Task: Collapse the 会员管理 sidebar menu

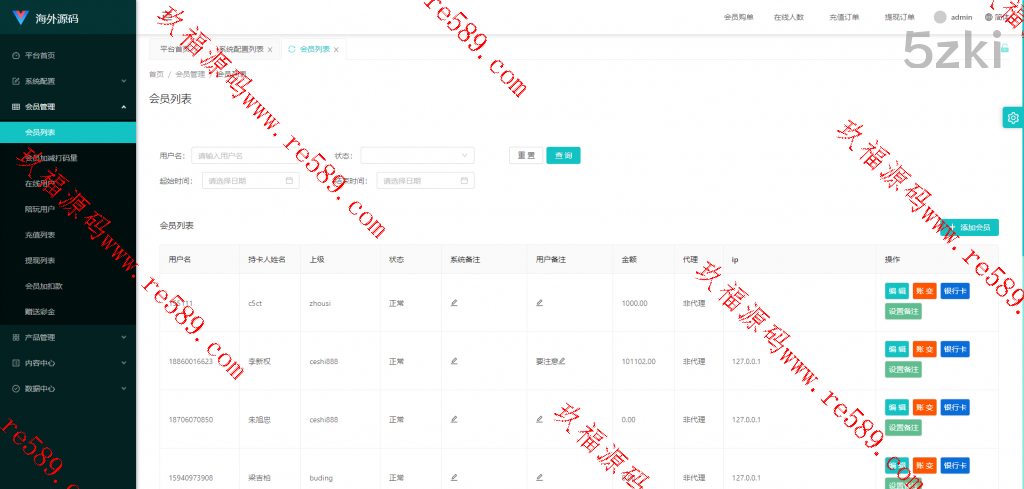Action: pyautogui.click(x=67, y=106)
